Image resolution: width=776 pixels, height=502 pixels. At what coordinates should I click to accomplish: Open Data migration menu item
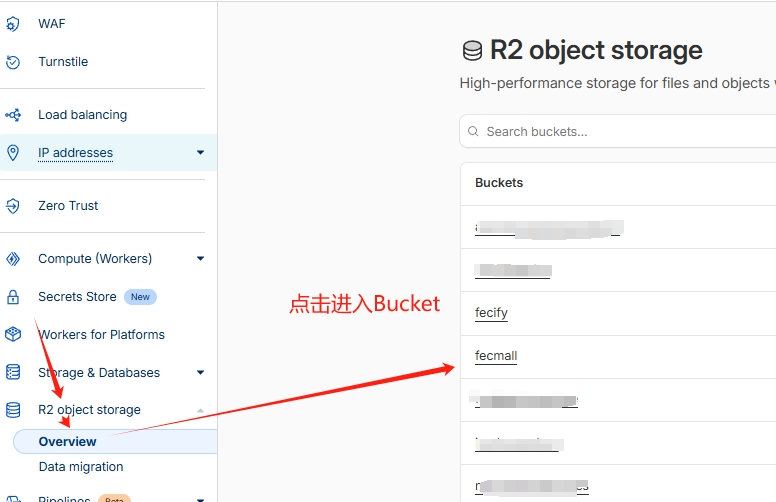tap(81, 467)
